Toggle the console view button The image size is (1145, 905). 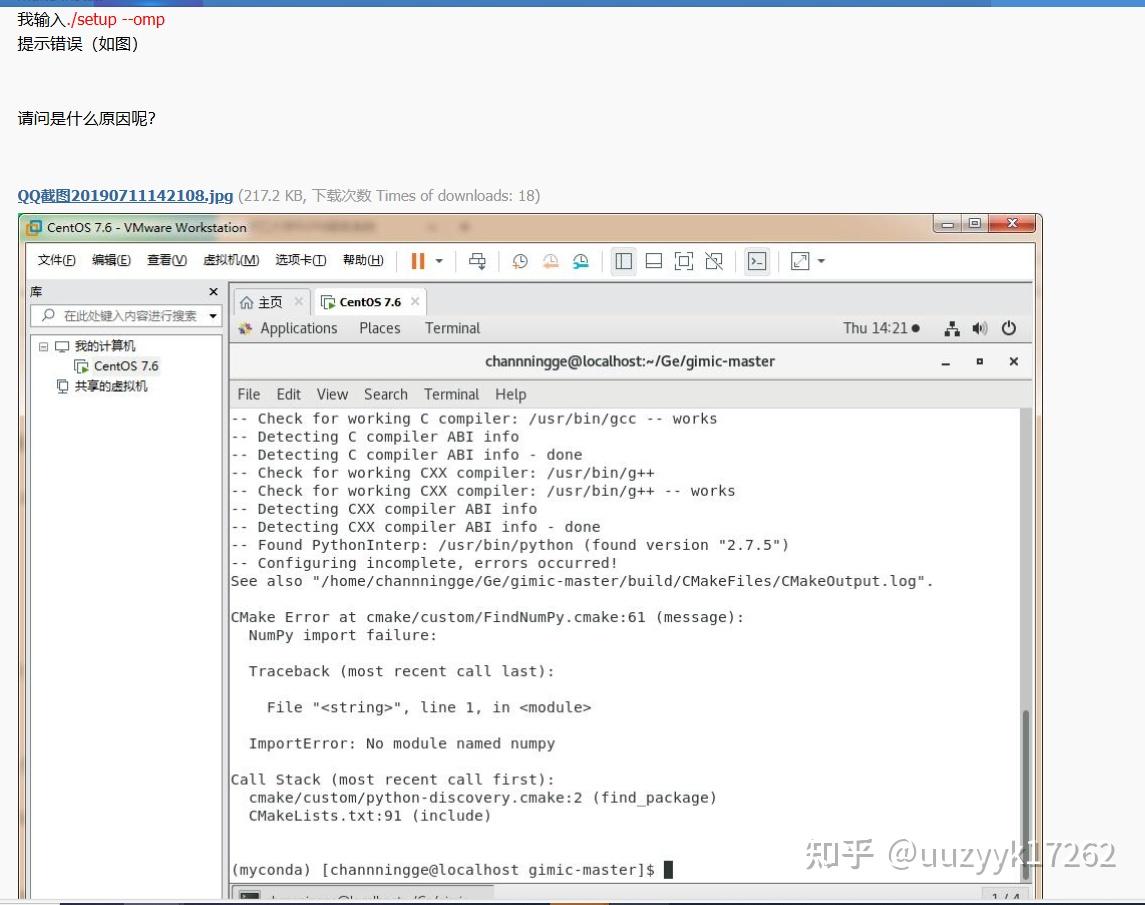pos(757,261)
